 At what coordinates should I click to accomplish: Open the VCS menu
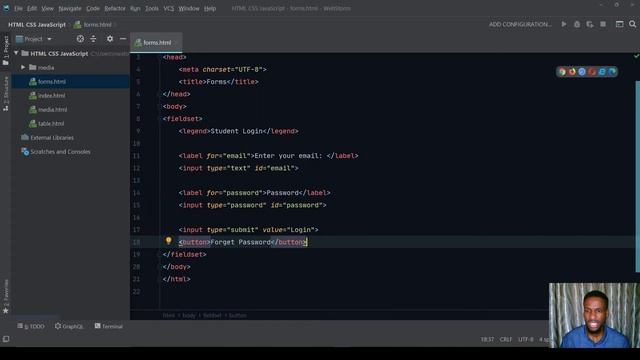[169, 8]
